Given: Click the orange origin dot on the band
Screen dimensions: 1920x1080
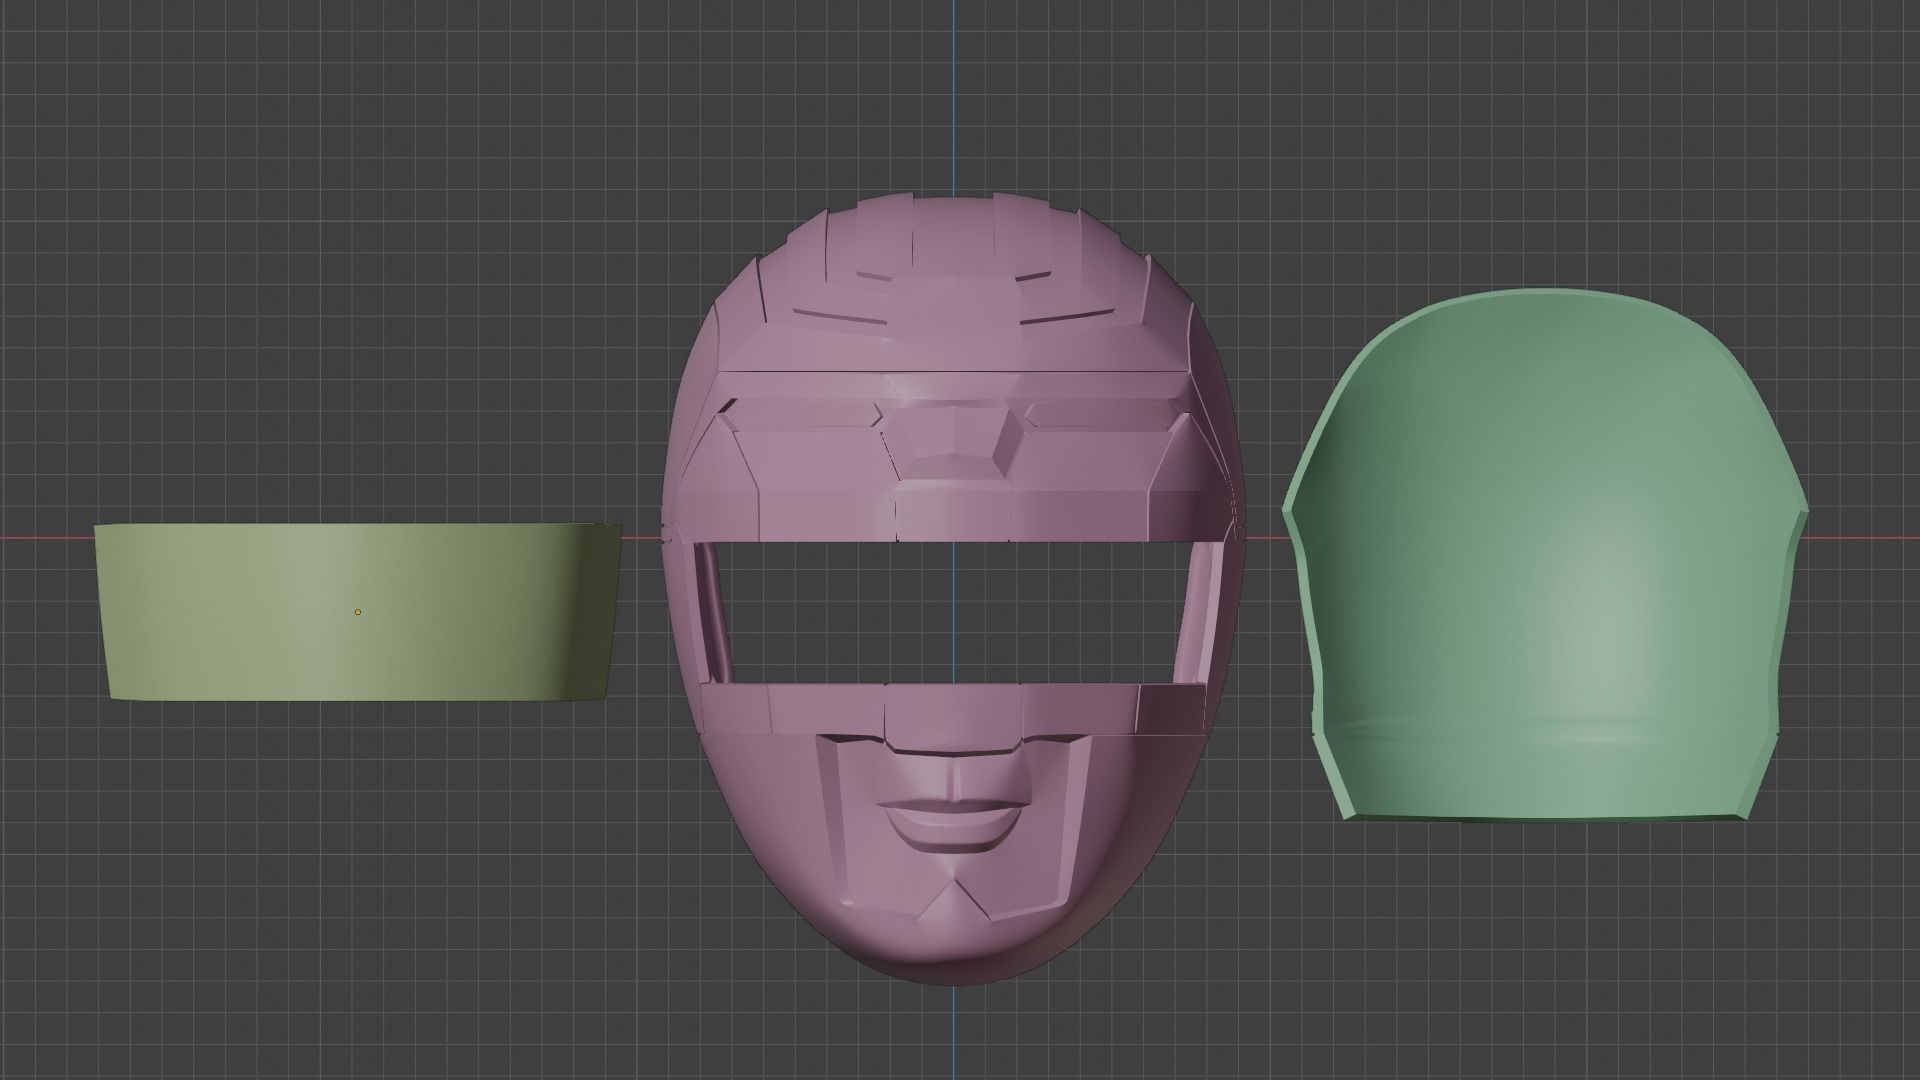Looking at the screenshot, I should pyautogui.click(x=358, y=612).
